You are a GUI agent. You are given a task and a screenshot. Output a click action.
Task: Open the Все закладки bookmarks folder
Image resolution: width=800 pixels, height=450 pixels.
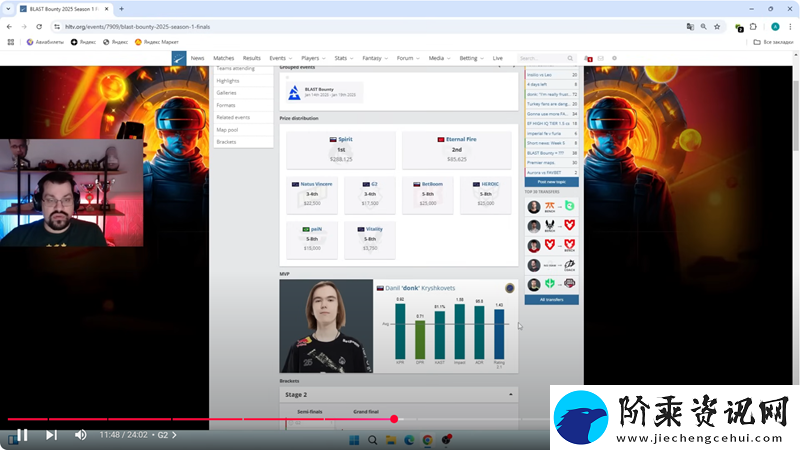(x=773, y=42)
